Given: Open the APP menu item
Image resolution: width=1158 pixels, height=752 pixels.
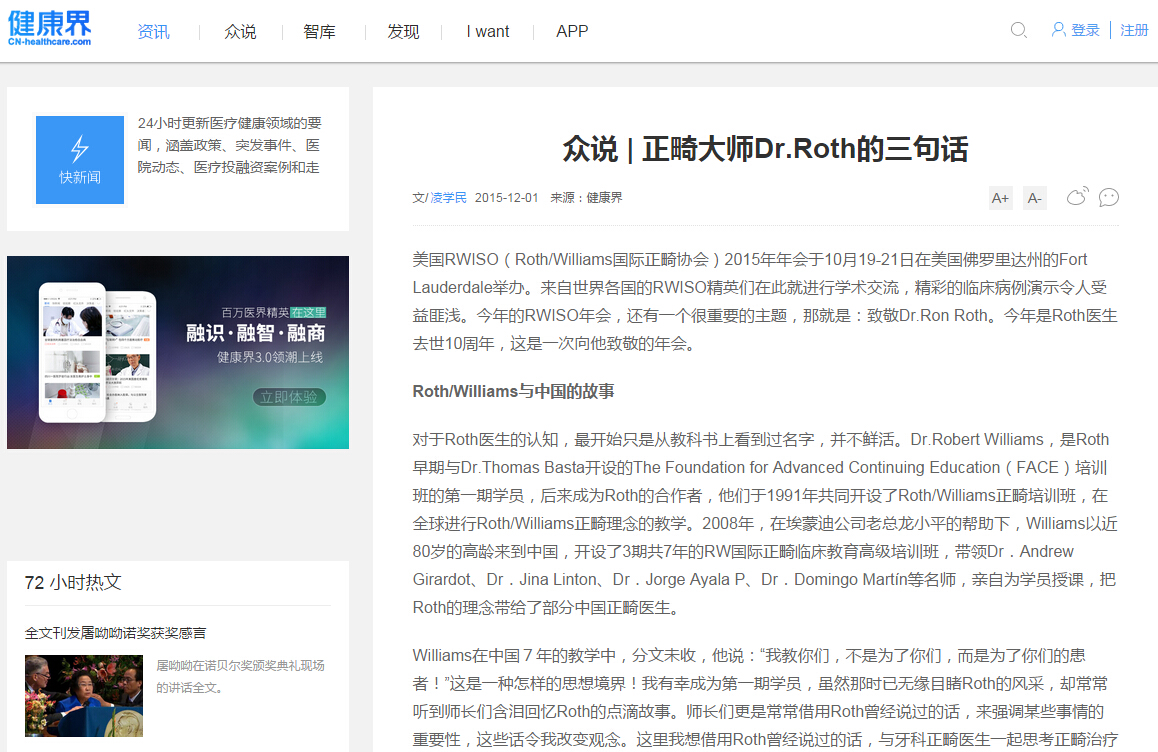Looking at the screenshot, I should pyautogui.click(x=572, y=32).
